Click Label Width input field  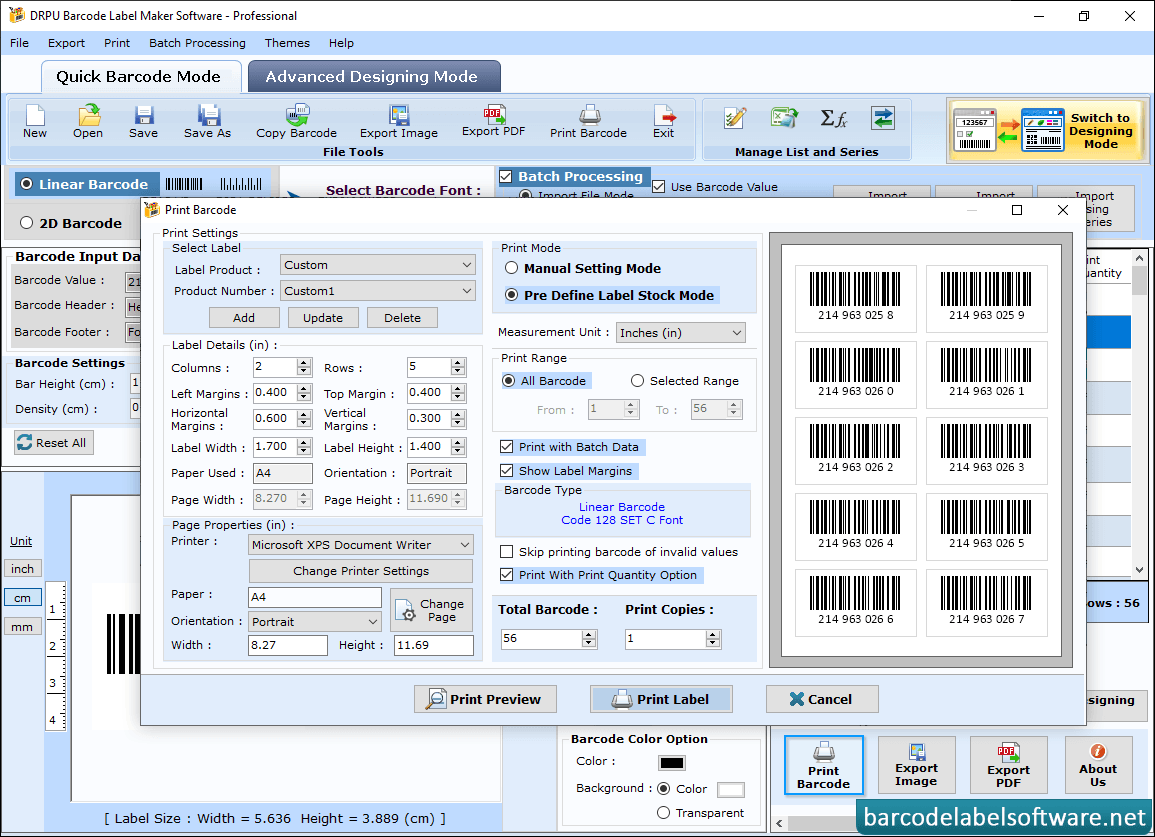[275, 446]
